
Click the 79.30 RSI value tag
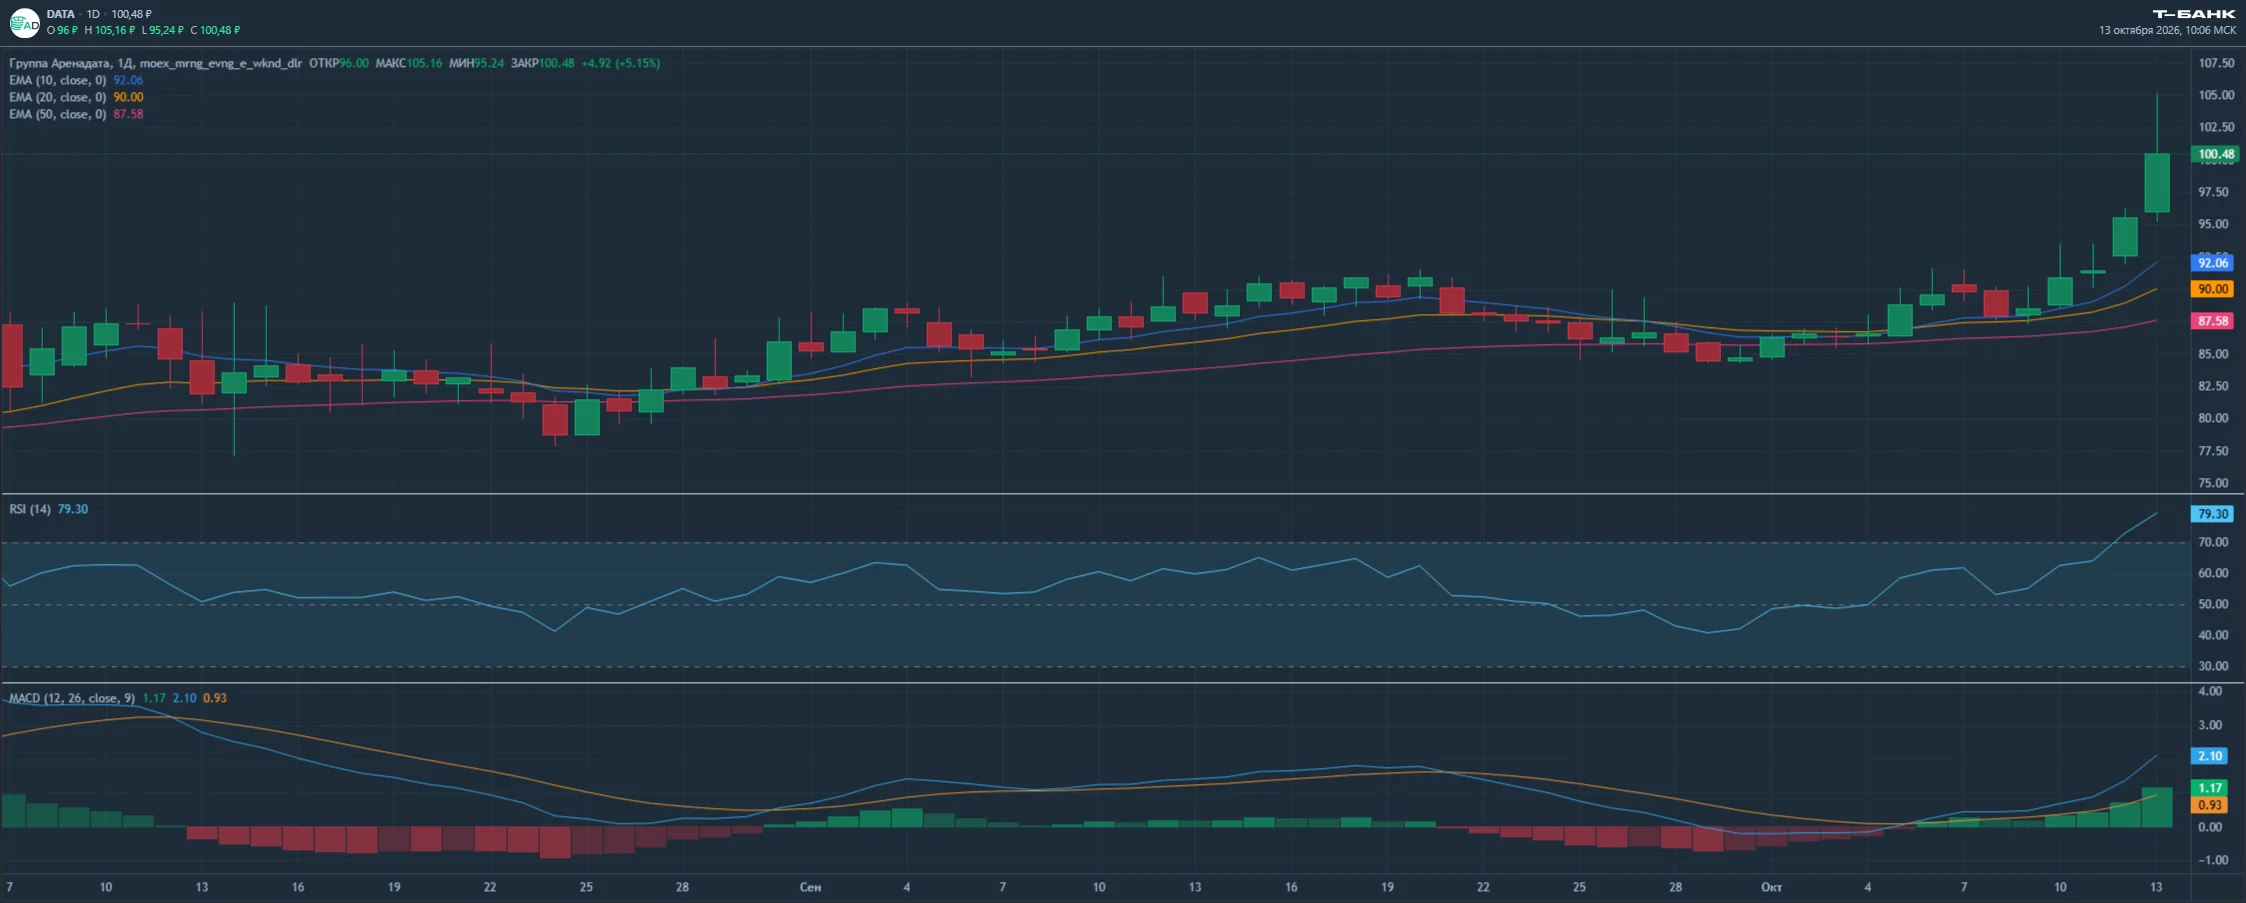2213,514
